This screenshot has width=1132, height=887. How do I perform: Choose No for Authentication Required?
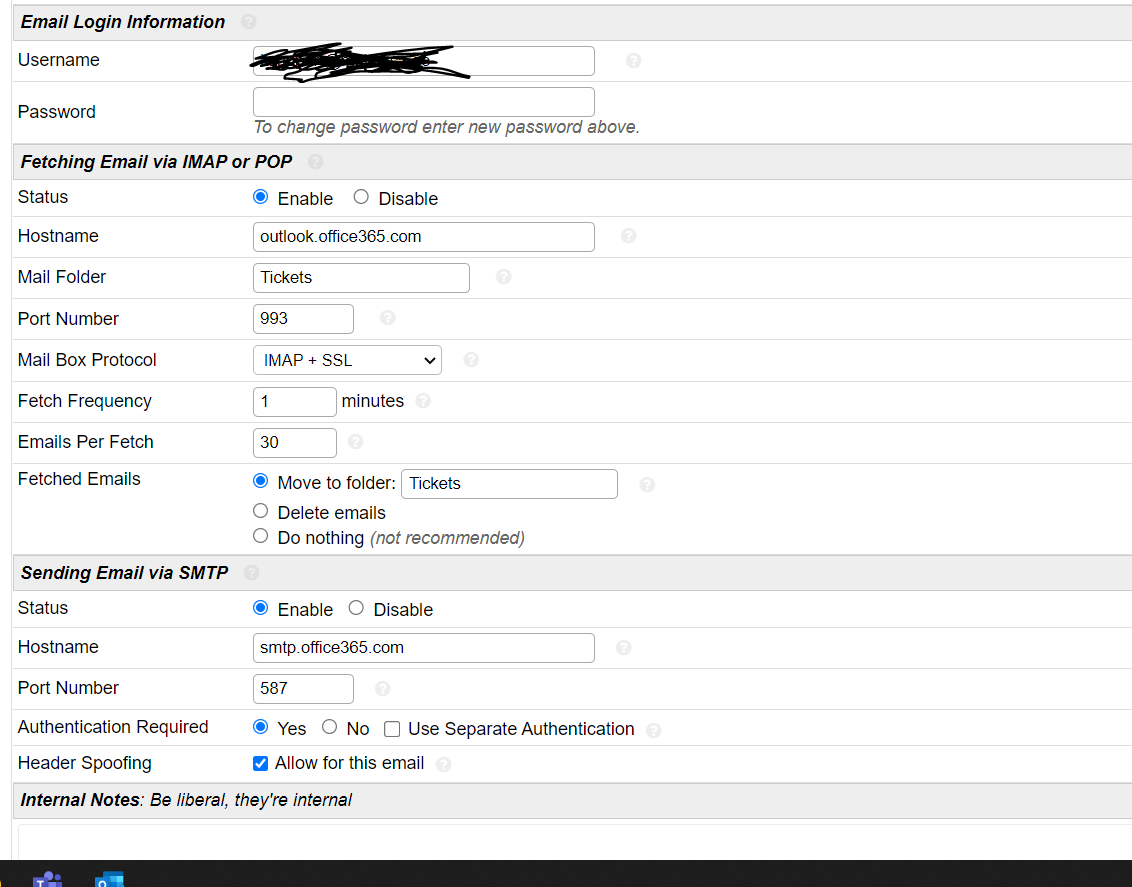tap(329, 728)
